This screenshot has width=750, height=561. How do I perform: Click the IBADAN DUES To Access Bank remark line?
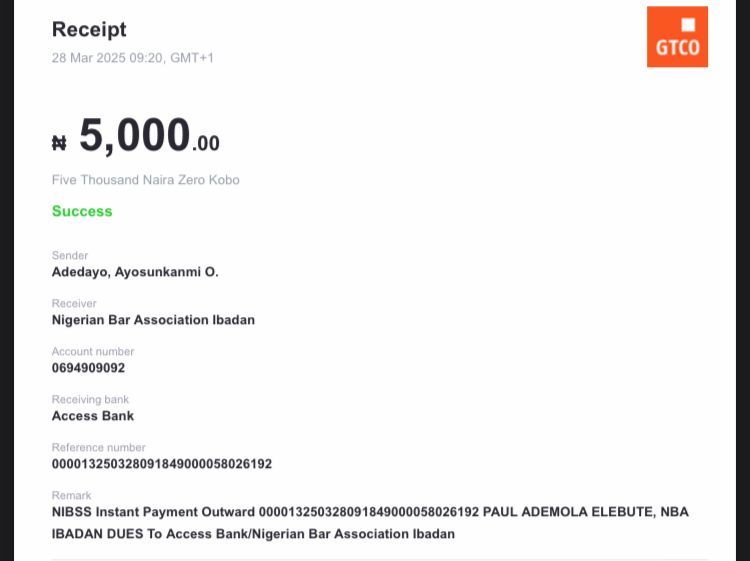253,534
